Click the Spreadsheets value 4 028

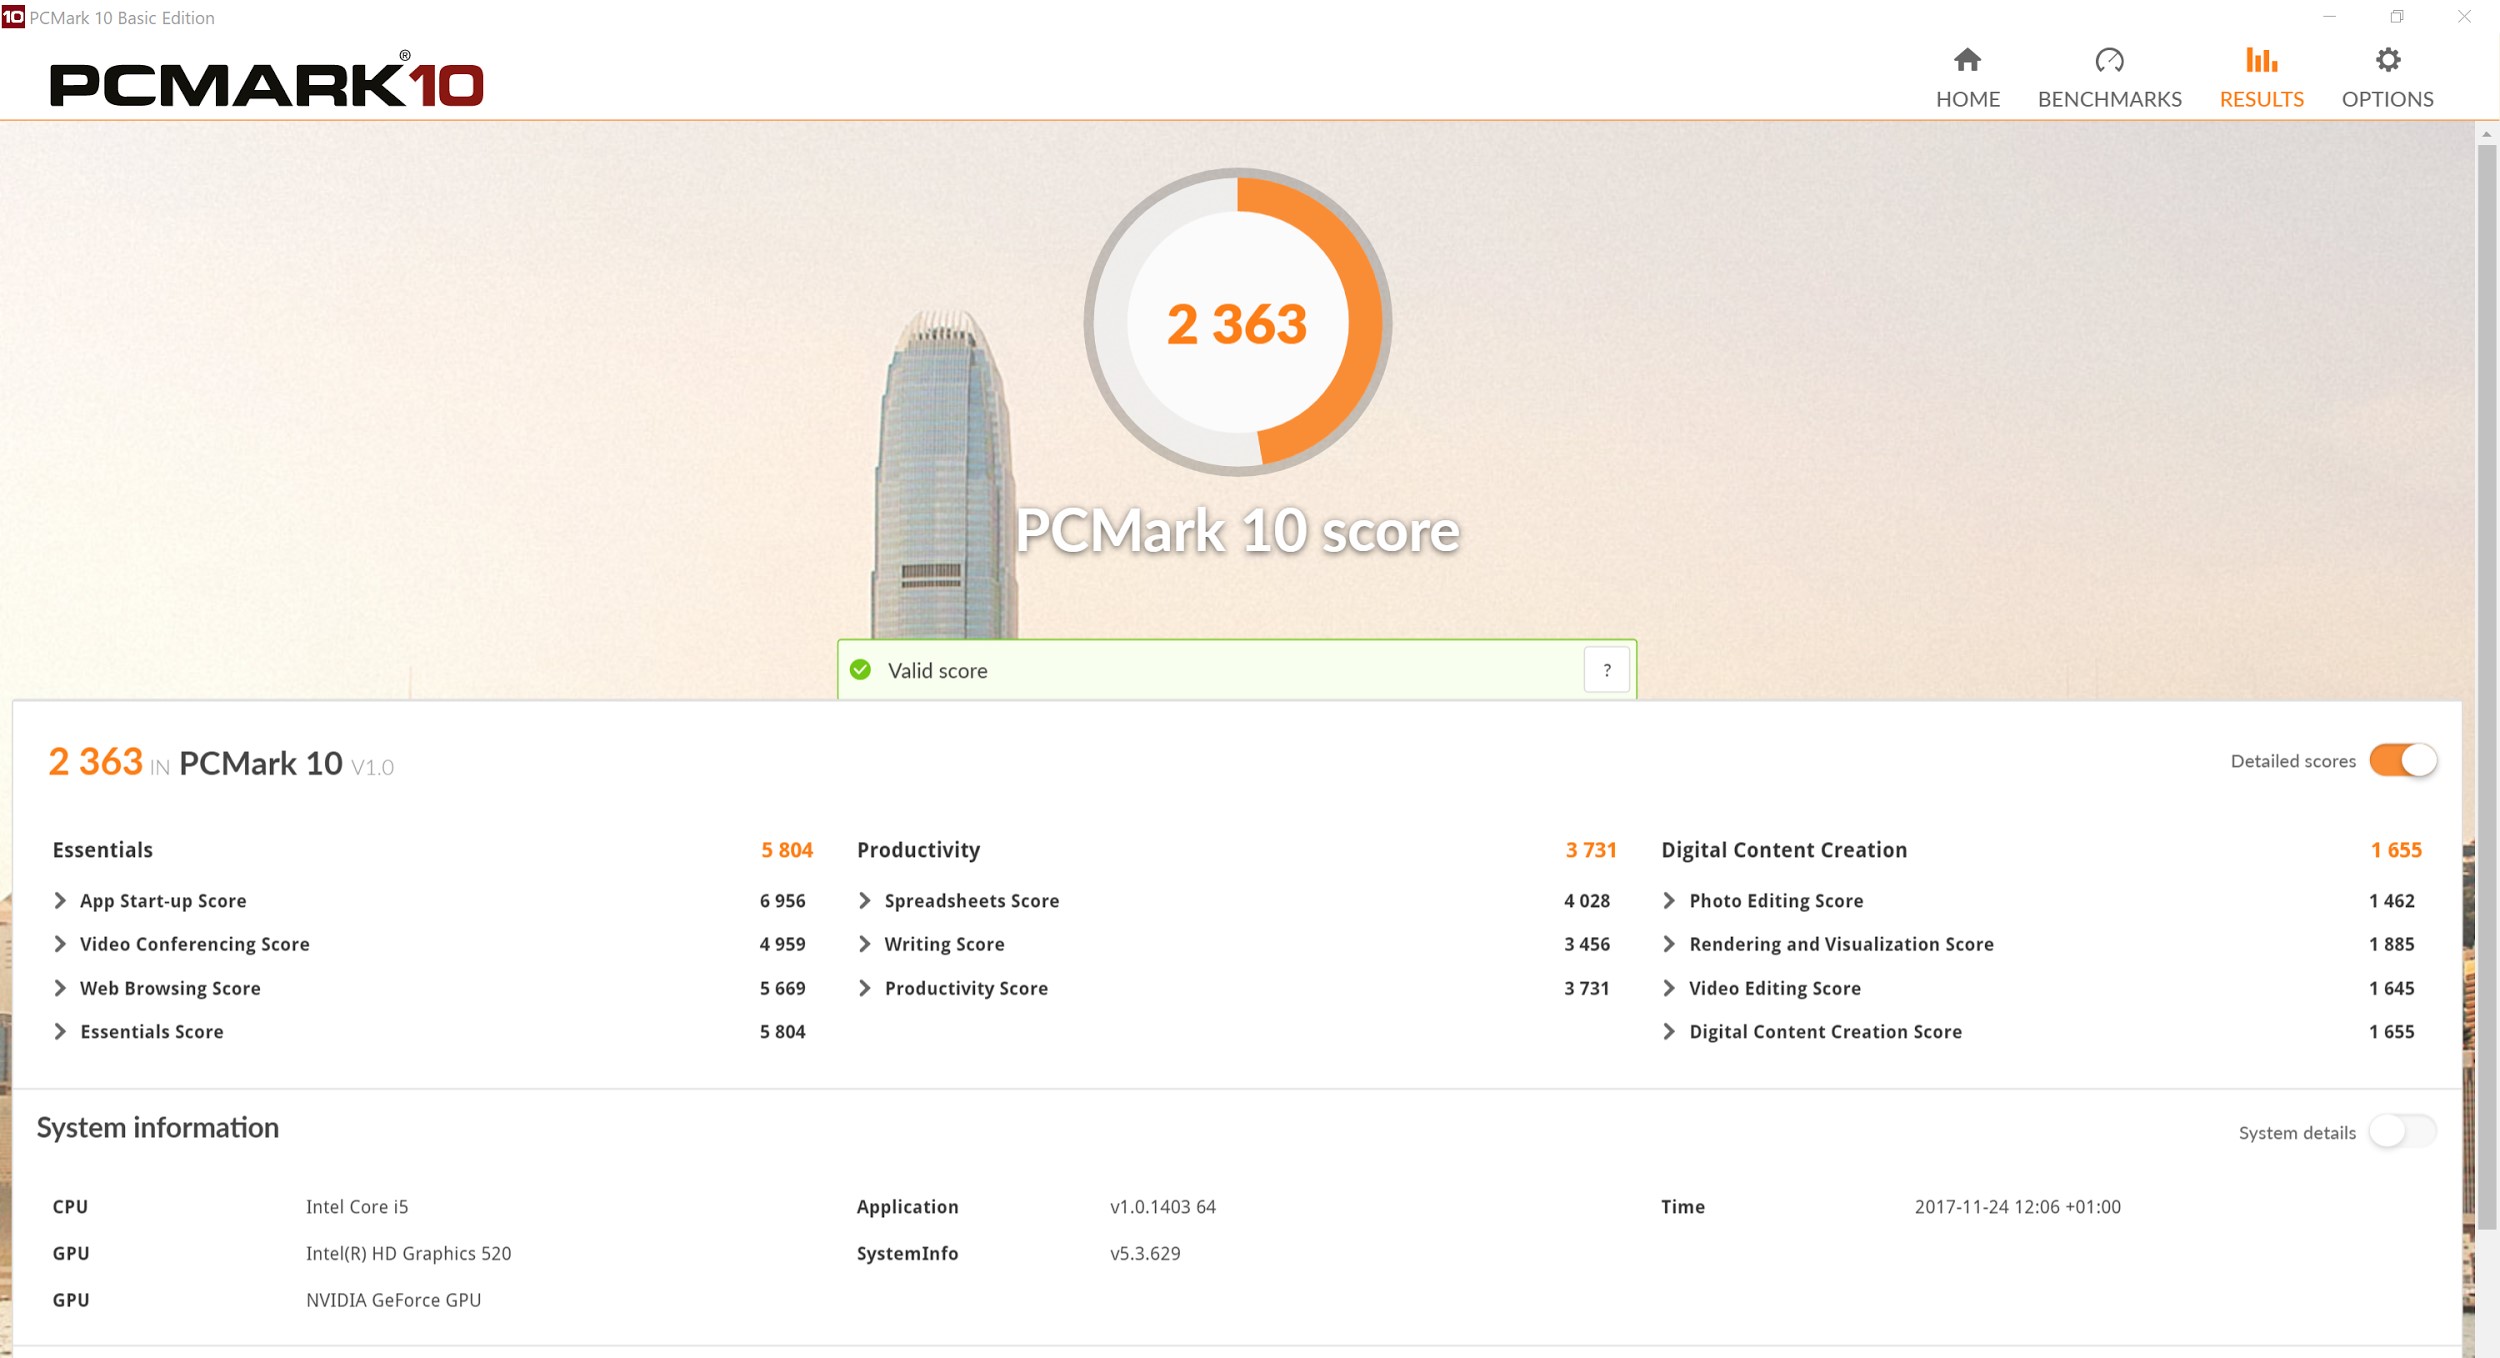click(x=1587, y=901)
